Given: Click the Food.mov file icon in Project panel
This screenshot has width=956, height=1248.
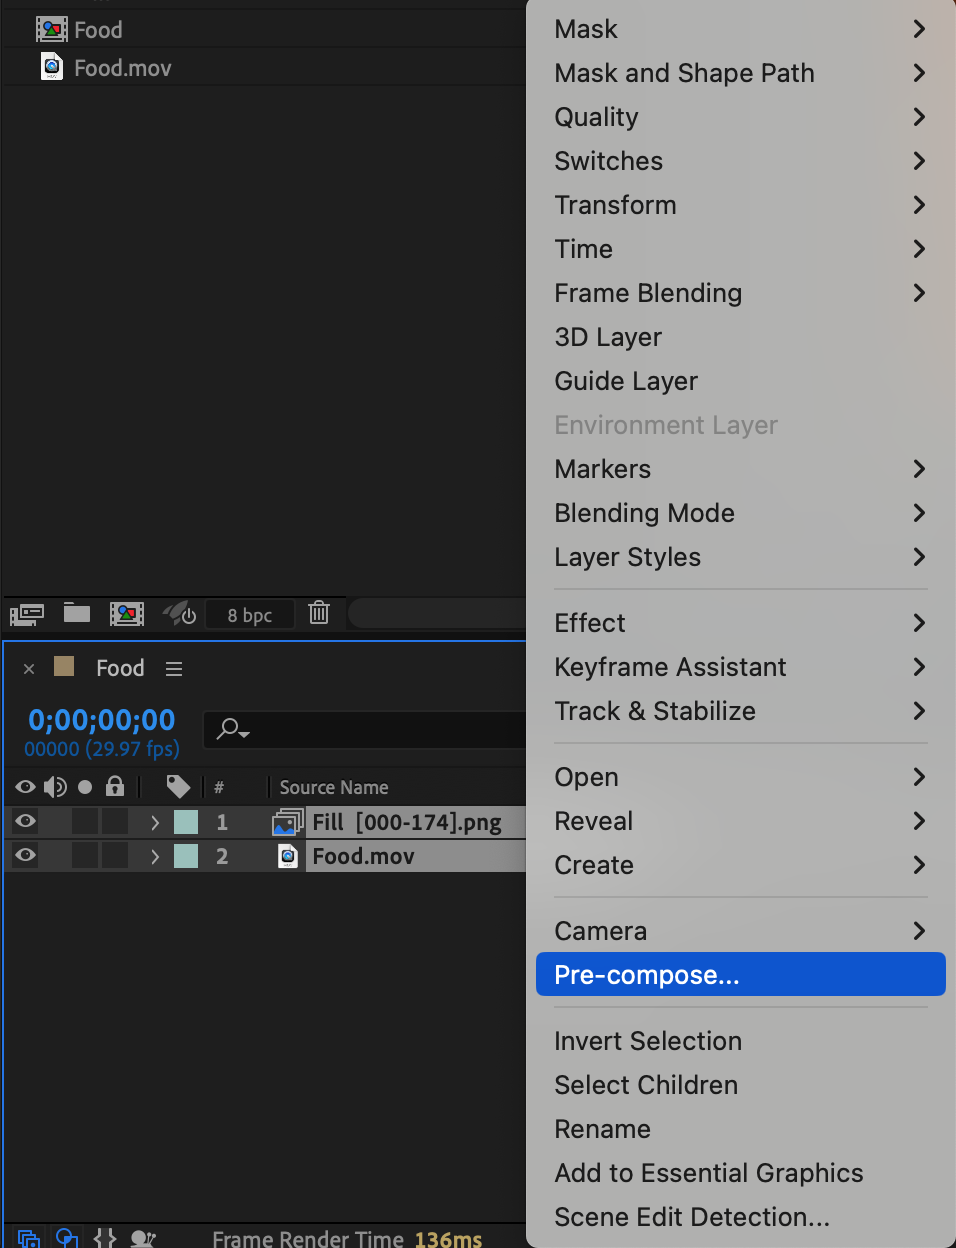Looking at the screenshot, I should point(52,67).
